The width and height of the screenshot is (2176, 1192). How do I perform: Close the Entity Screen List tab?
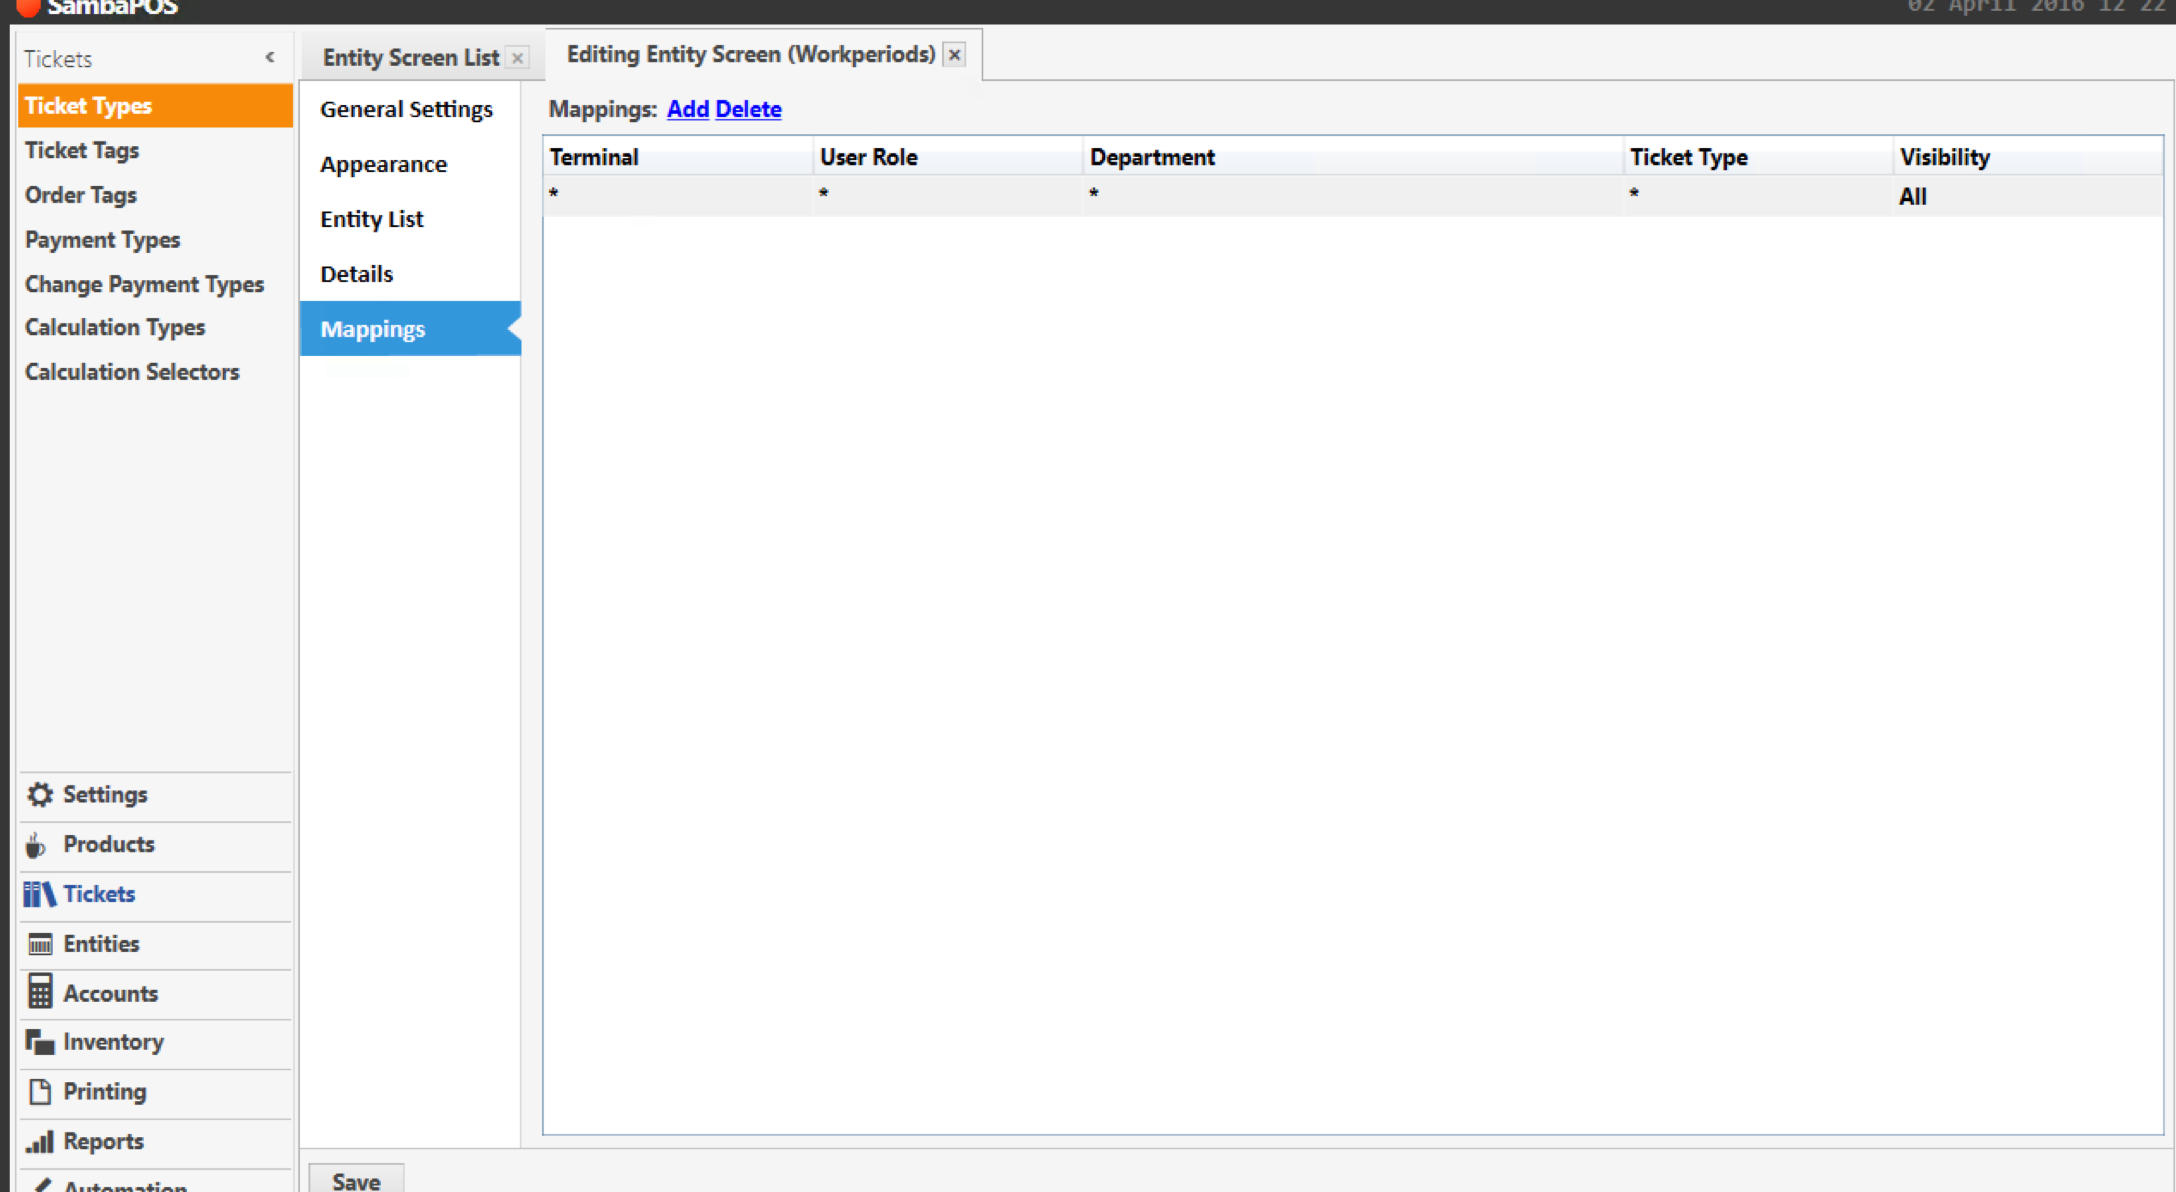click(x=518, y=58)
